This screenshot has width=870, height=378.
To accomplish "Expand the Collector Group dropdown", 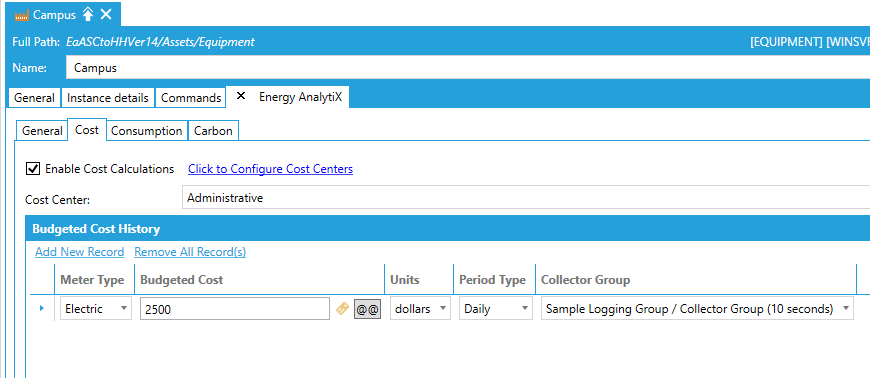I will coord(697,309).
